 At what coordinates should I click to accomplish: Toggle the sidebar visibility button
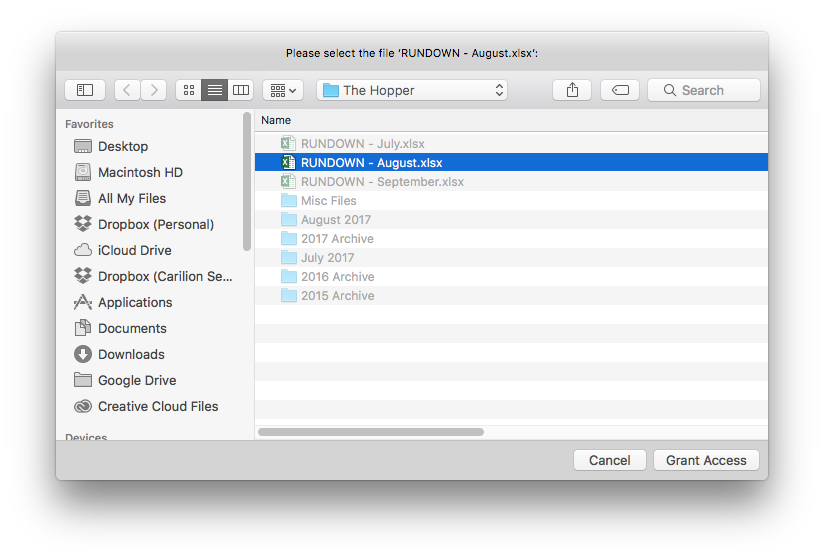[85, 90]
